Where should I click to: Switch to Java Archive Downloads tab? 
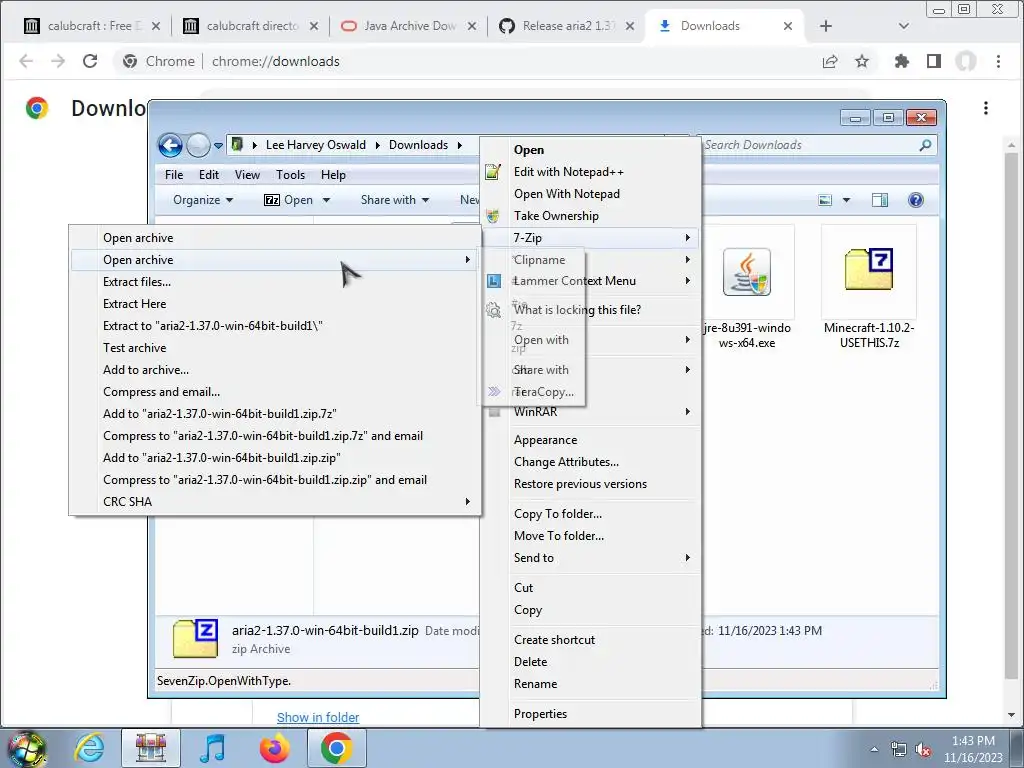(x=408, y=26)
